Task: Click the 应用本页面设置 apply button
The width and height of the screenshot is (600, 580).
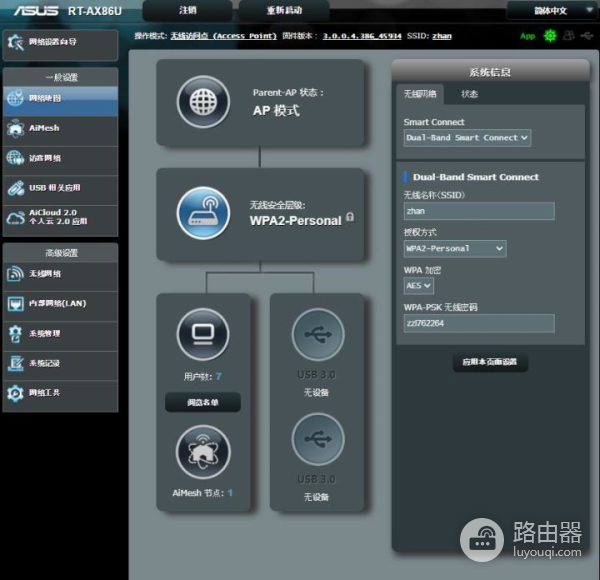Action: coord(489,362)
